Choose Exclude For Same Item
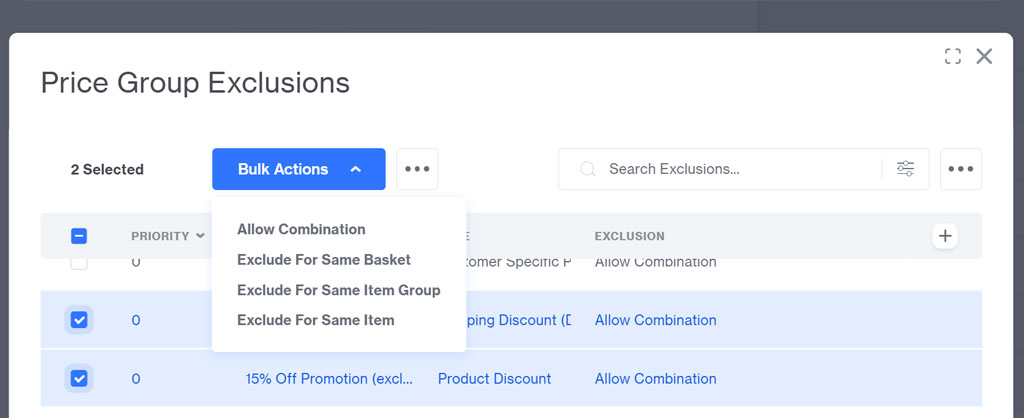Image resolution: width=1024 pixels, height=418 pixels. click(x=315, y=320)
